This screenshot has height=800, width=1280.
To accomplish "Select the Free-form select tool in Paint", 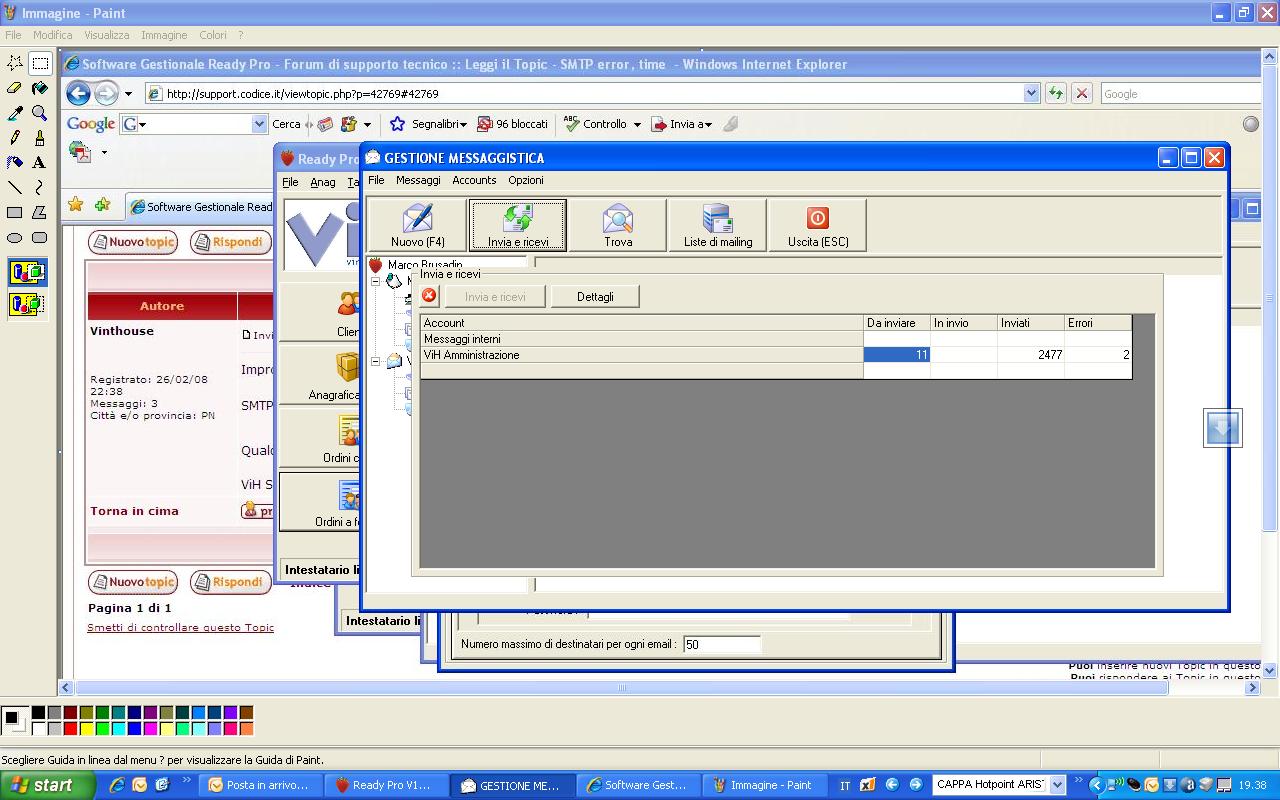I will tap(15, 63).
